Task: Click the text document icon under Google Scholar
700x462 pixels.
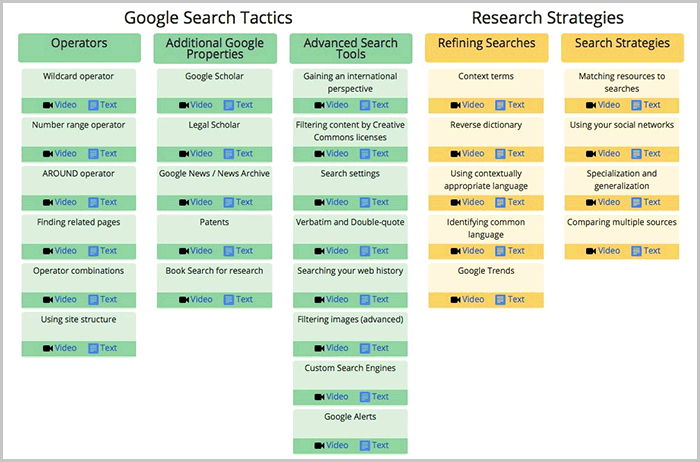Action: (x=229, y=105)
